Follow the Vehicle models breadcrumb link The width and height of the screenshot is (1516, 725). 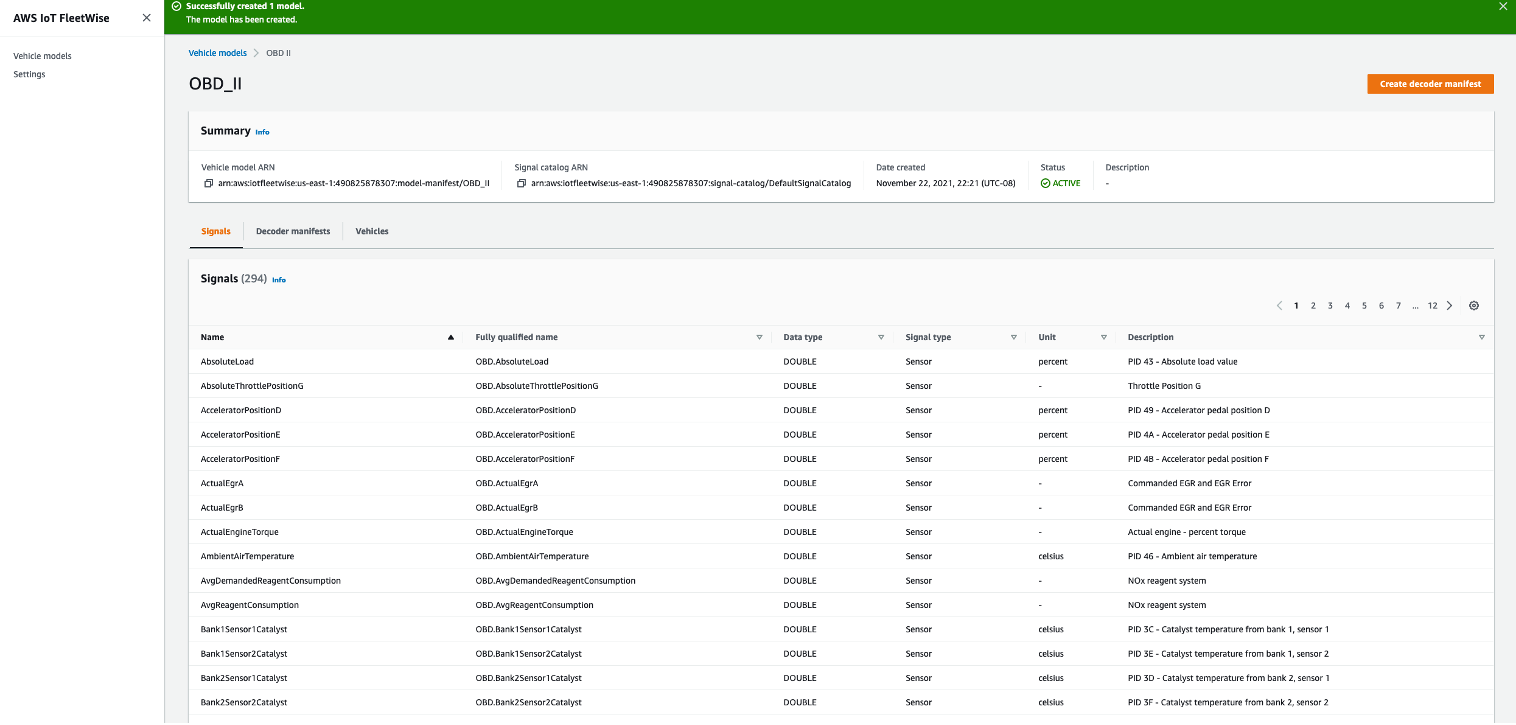pyautogui.click(x=217, y=53)
